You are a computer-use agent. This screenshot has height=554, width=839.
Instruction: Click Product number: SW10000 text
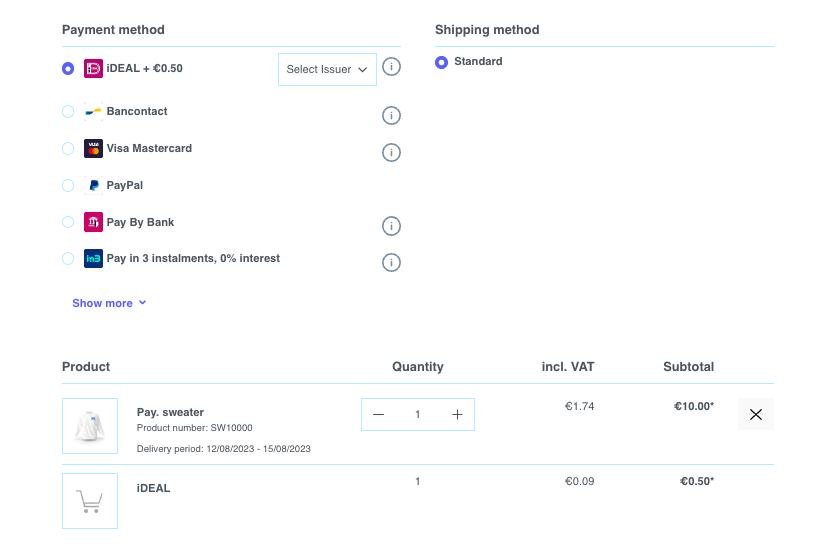[195, 428]
